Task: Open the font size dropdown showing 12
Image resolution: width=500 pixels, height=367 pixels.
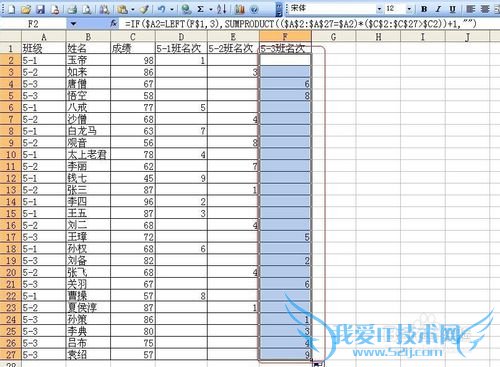Action: coord(409,9)
